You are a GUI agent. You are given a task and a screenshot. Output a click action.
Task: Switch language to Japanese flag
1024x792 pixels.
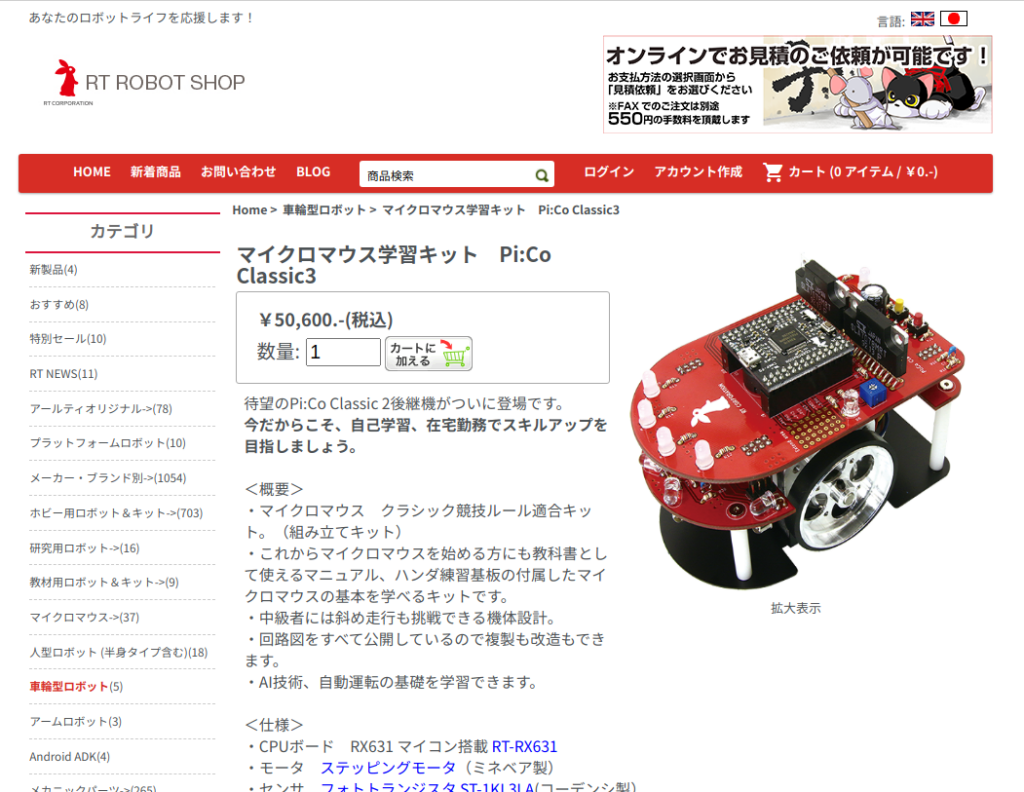tap(953, 19)
